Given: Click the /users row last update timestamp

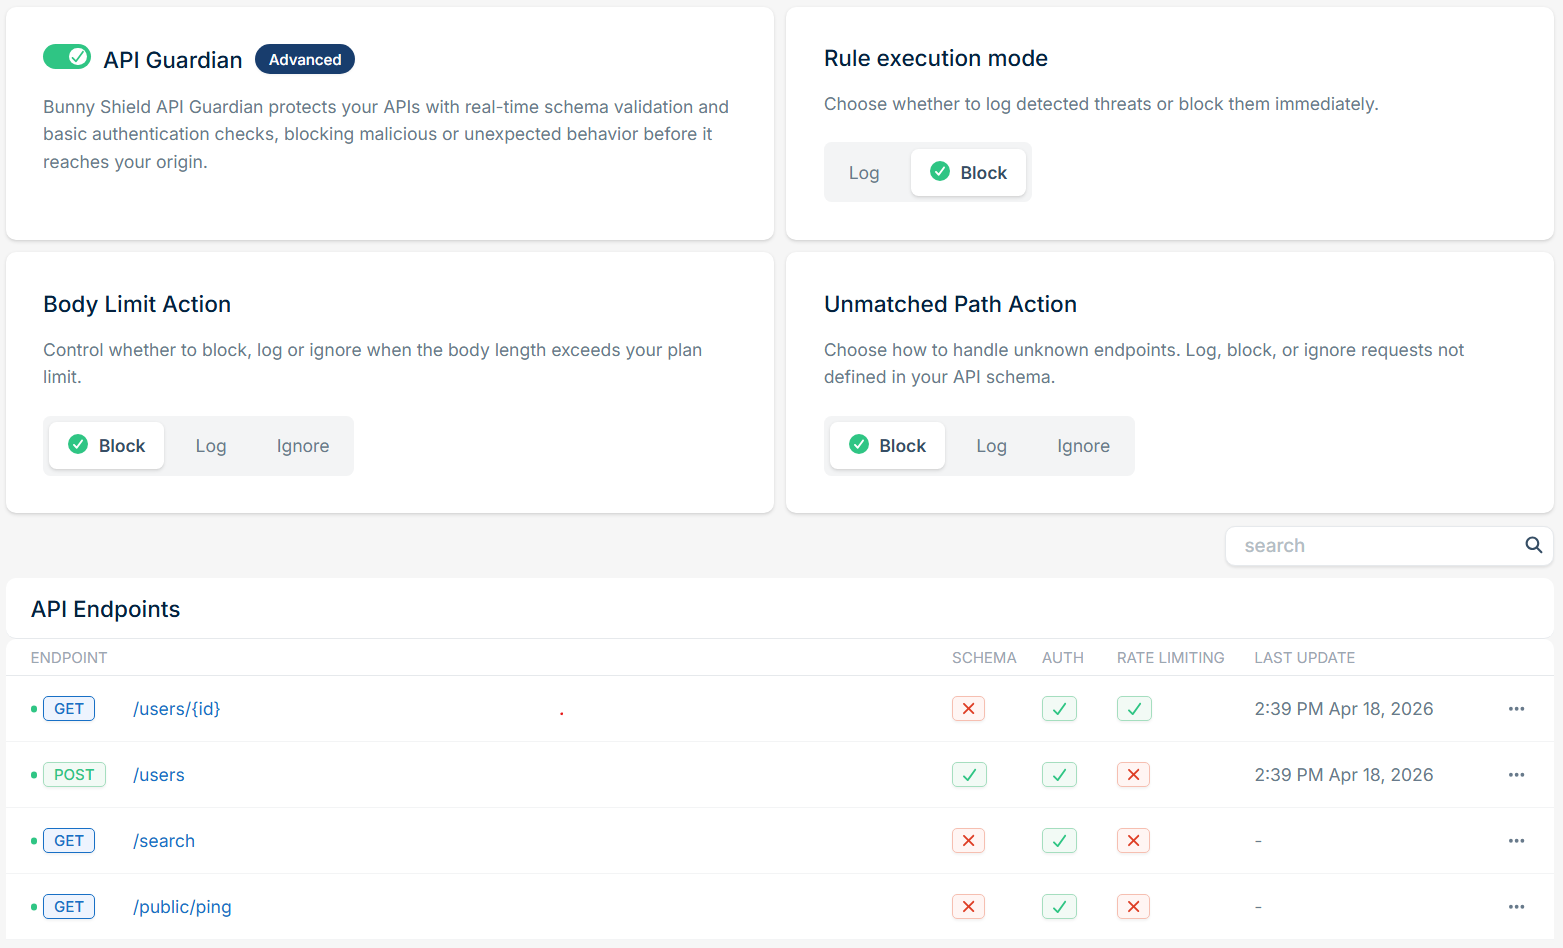Looking at the screenshot, I should coord(1344,775).
